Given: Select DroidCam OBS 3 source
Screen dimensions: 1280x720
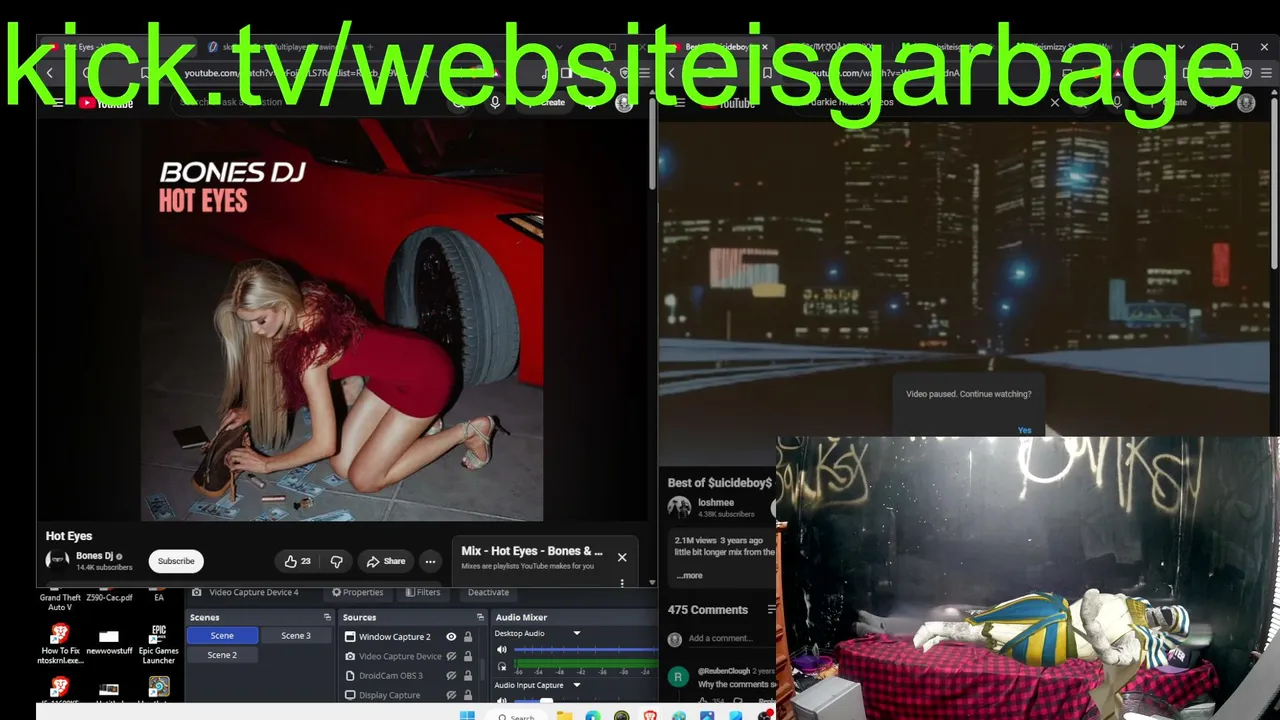Looking at the screenshot, I should point(391,676).
